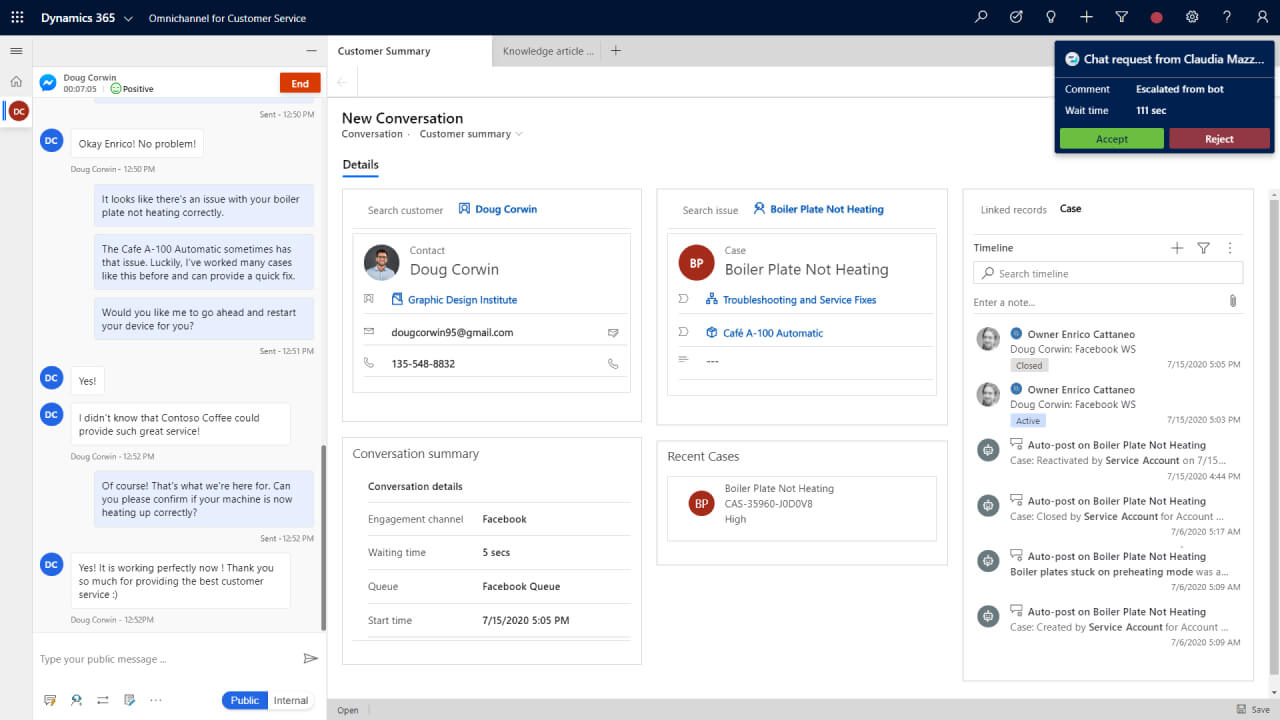Set presence status using the red circle indicator
Image resolution: width=1280 pixels, height=720 pixels.
coord(1156,17)
